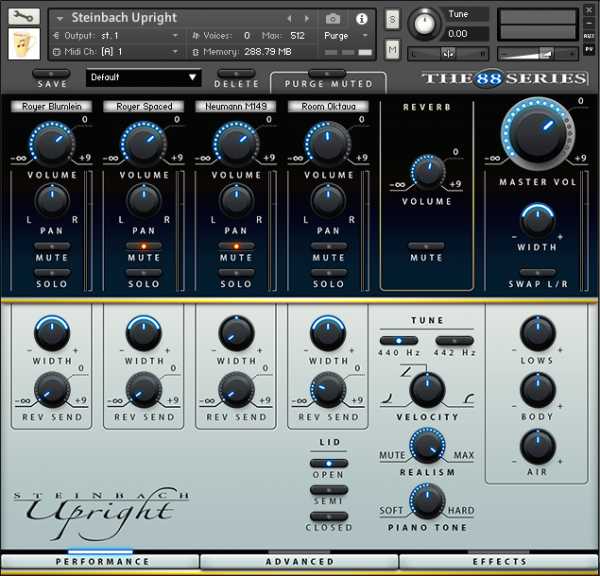This screenshot has height=576, width=600.
Task: Unmute the Neumann M149 channel
Action: 236,246
